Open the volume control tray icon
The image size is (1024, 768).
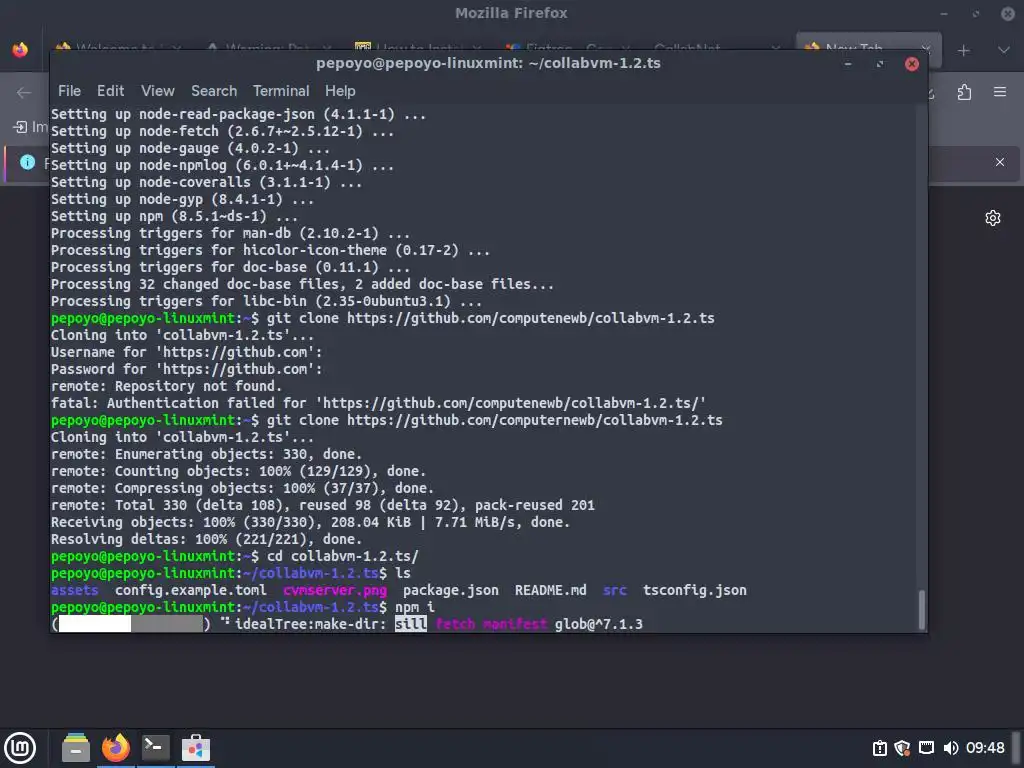coord(951,748)
